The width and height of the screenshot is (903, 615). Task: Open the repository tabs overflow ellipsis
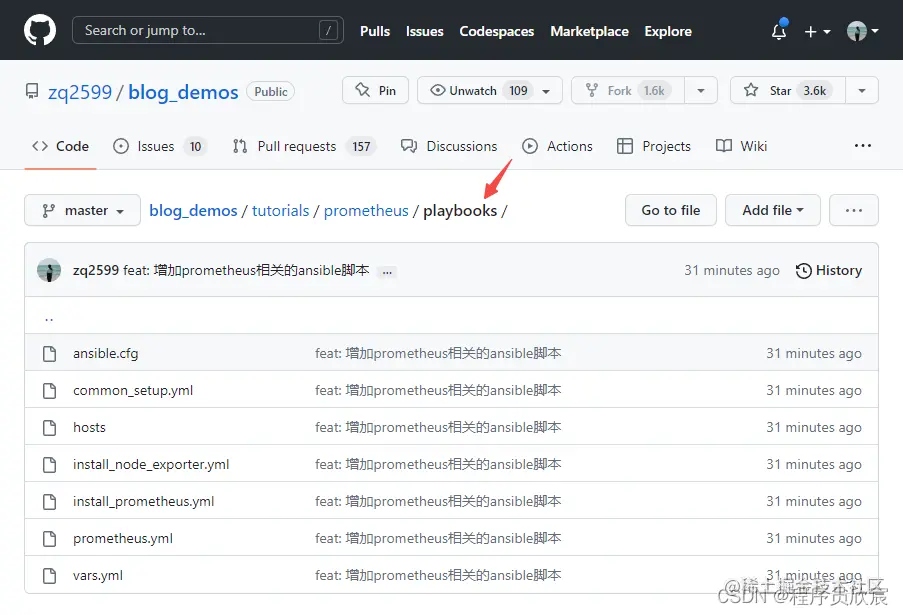click(x=863, y=146)
